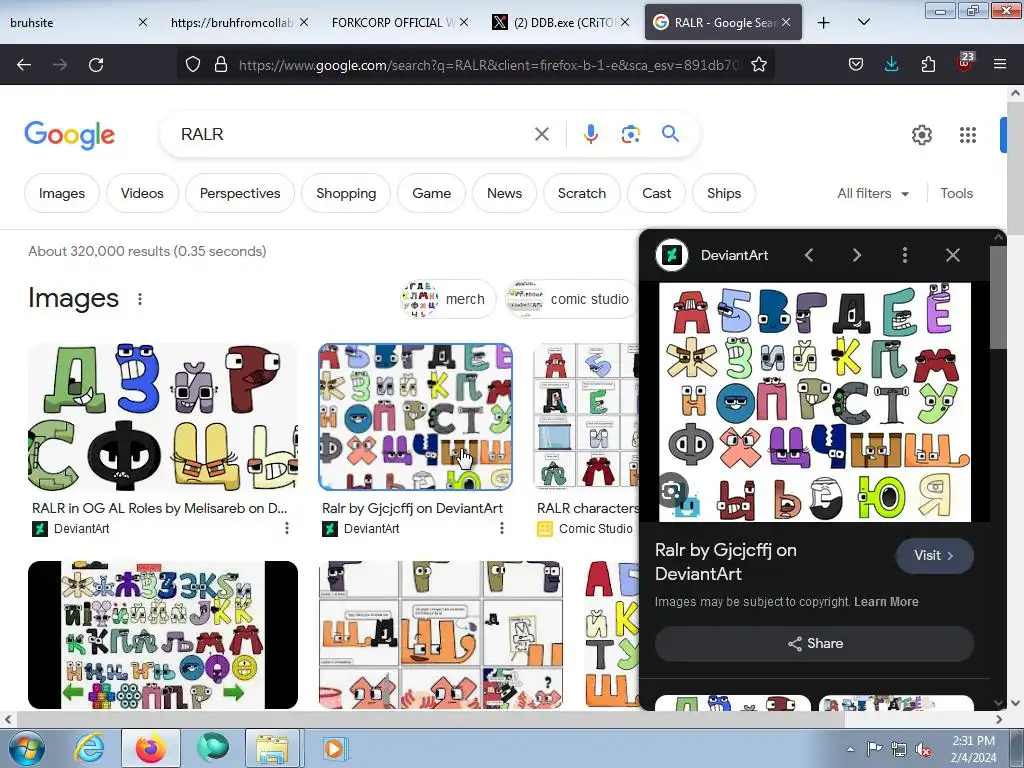The image size is (1024, 768).
Task: Submit search with magnifier icon
Action: click(x=670, y=134)
